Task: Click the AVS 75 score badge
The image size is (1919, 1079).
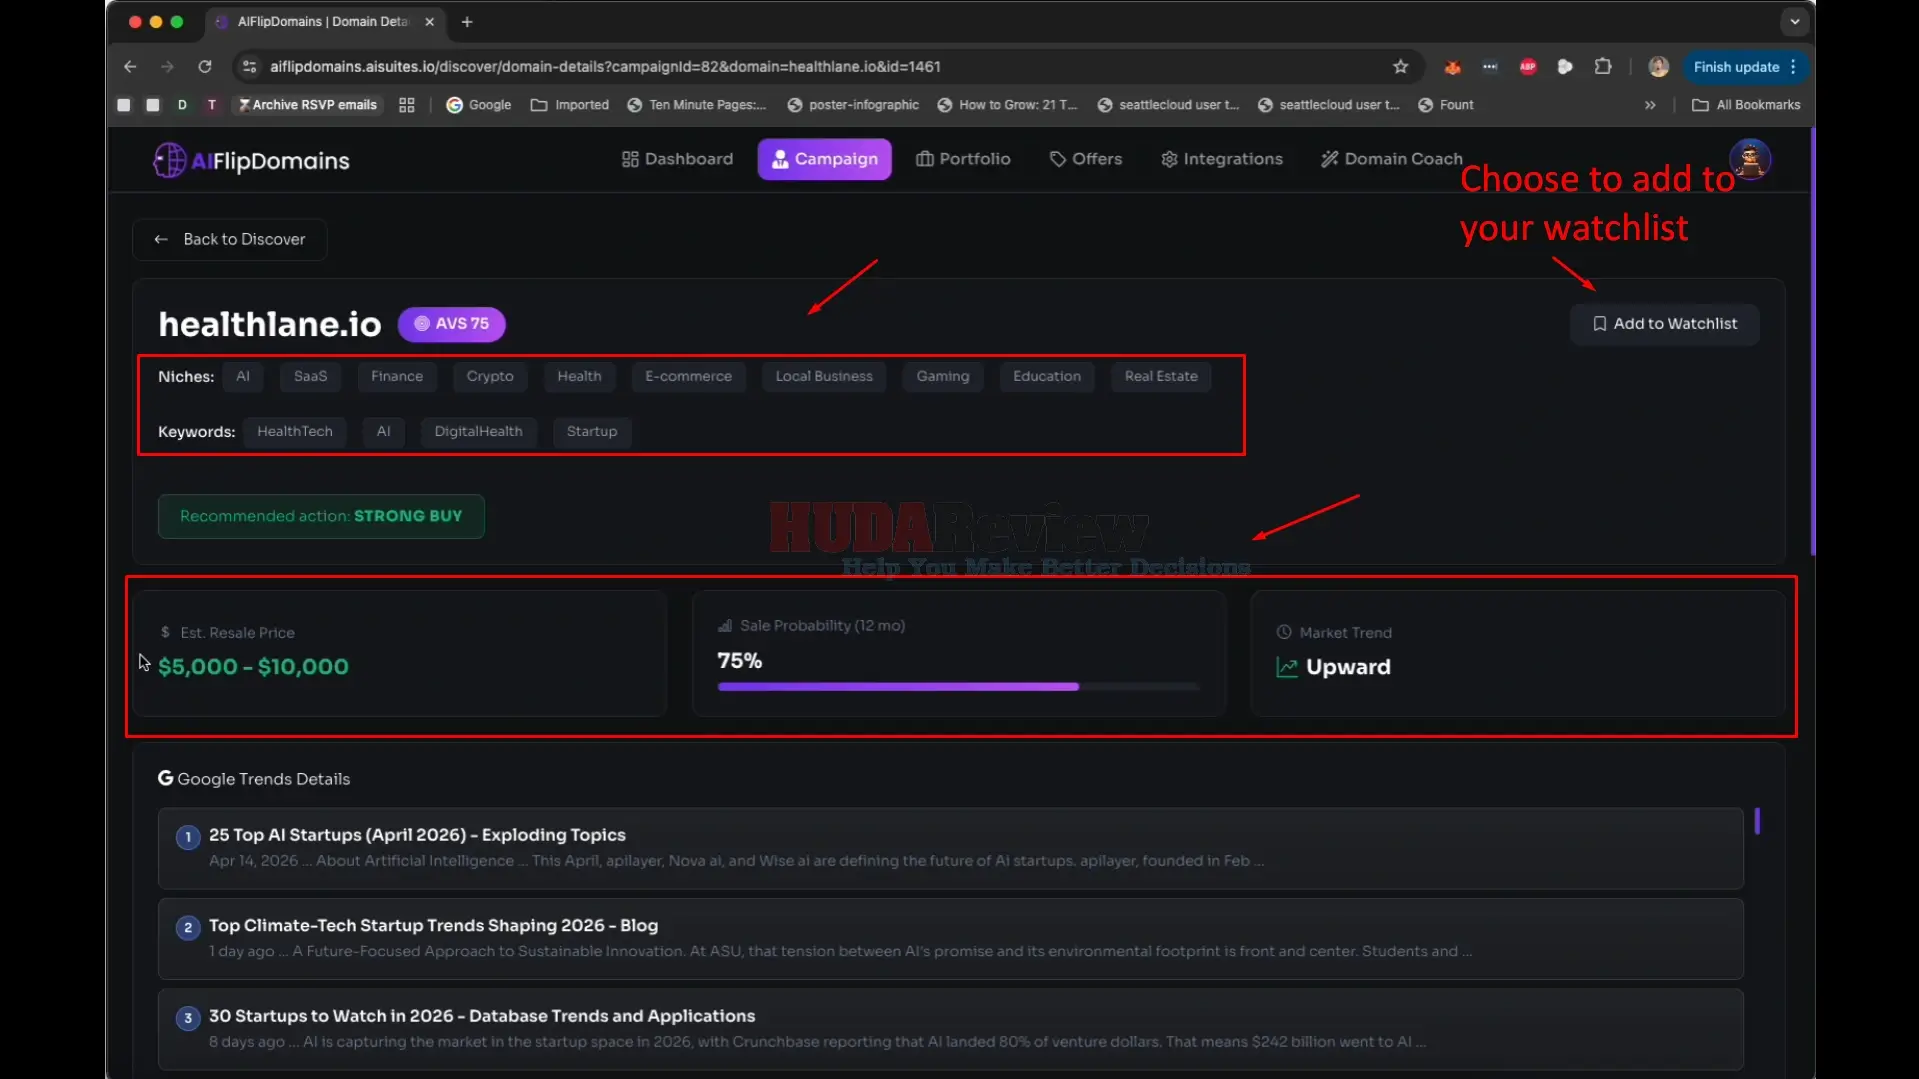Action: (452, 324)
